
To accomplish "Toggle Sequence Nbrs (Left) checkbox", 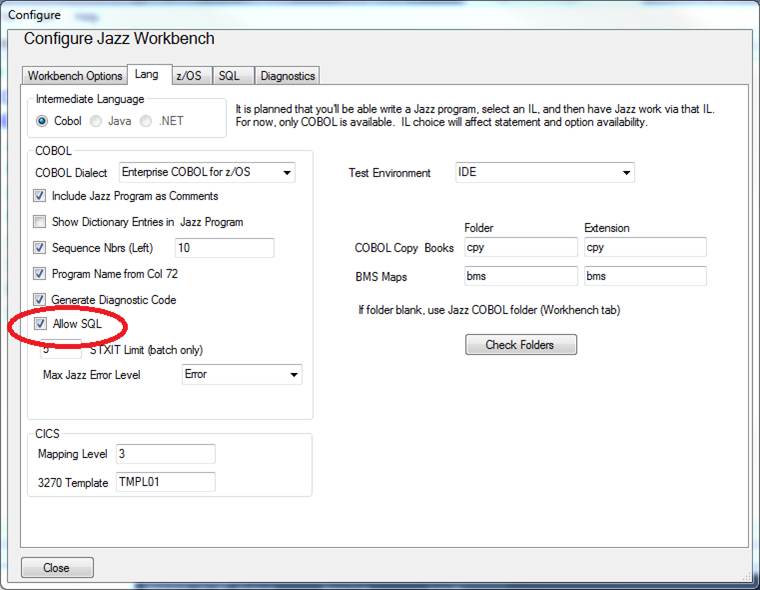I will 39,248.
